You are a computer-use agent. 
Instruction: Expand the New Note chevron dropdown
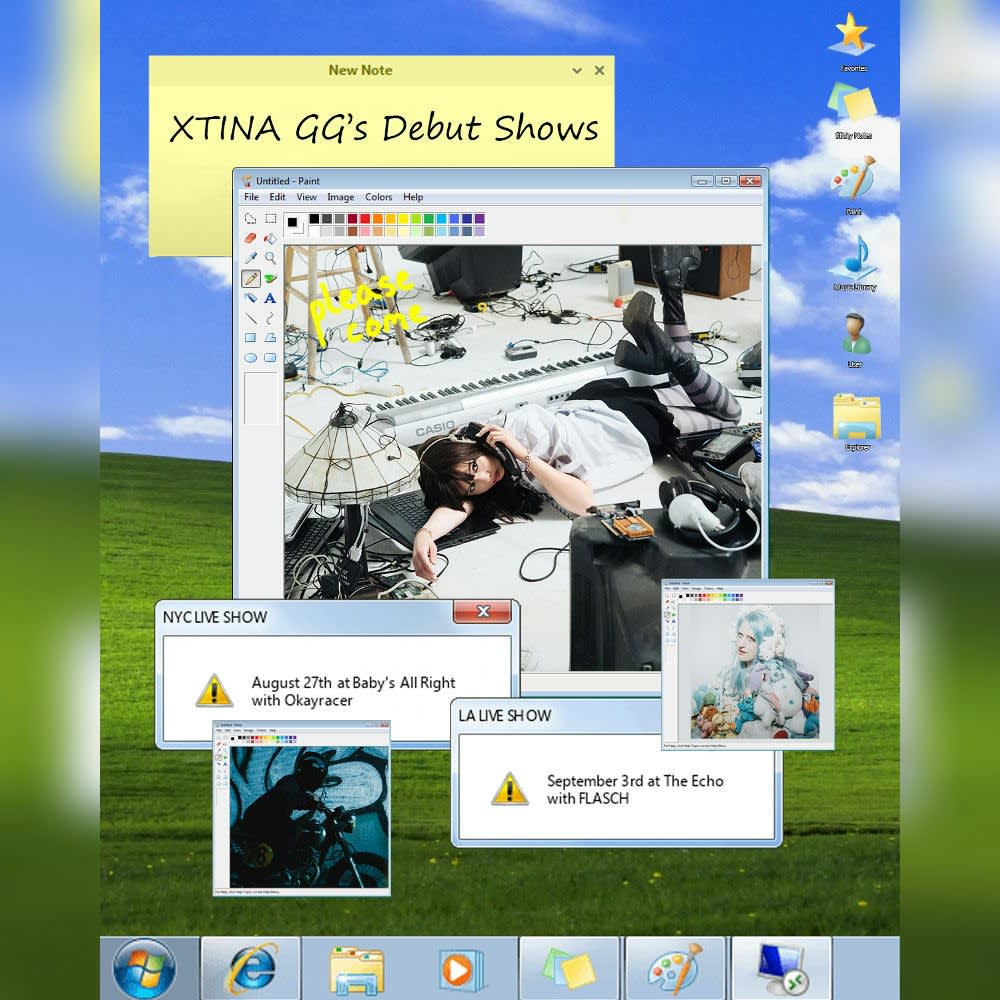coord(577,71)
